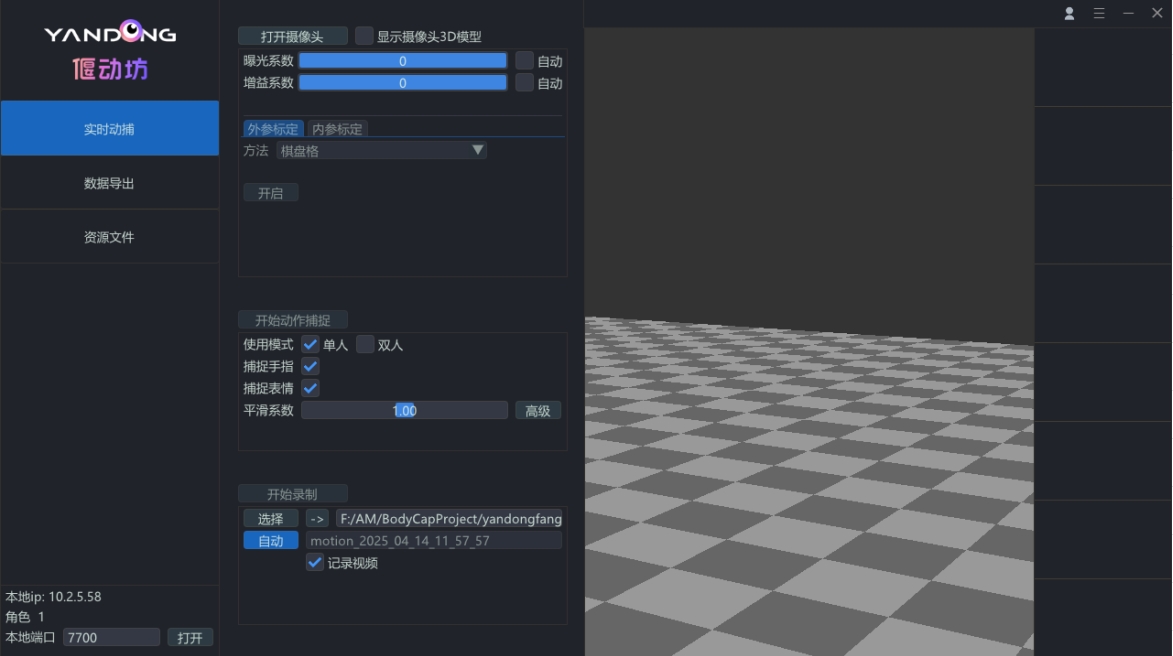Switch to the 内参标定 tab
1173x656 pixels.
click(338, 129)
